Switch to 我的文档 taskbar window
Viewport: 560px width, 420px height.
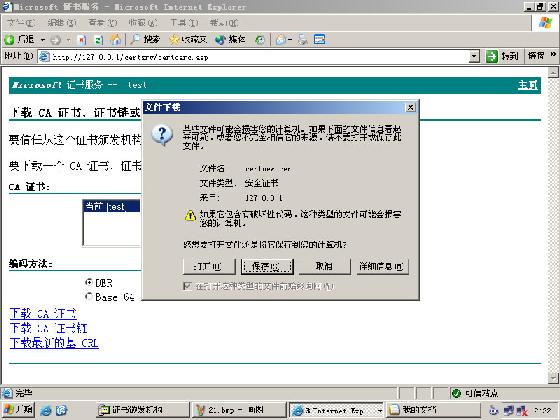coord(433,410)
